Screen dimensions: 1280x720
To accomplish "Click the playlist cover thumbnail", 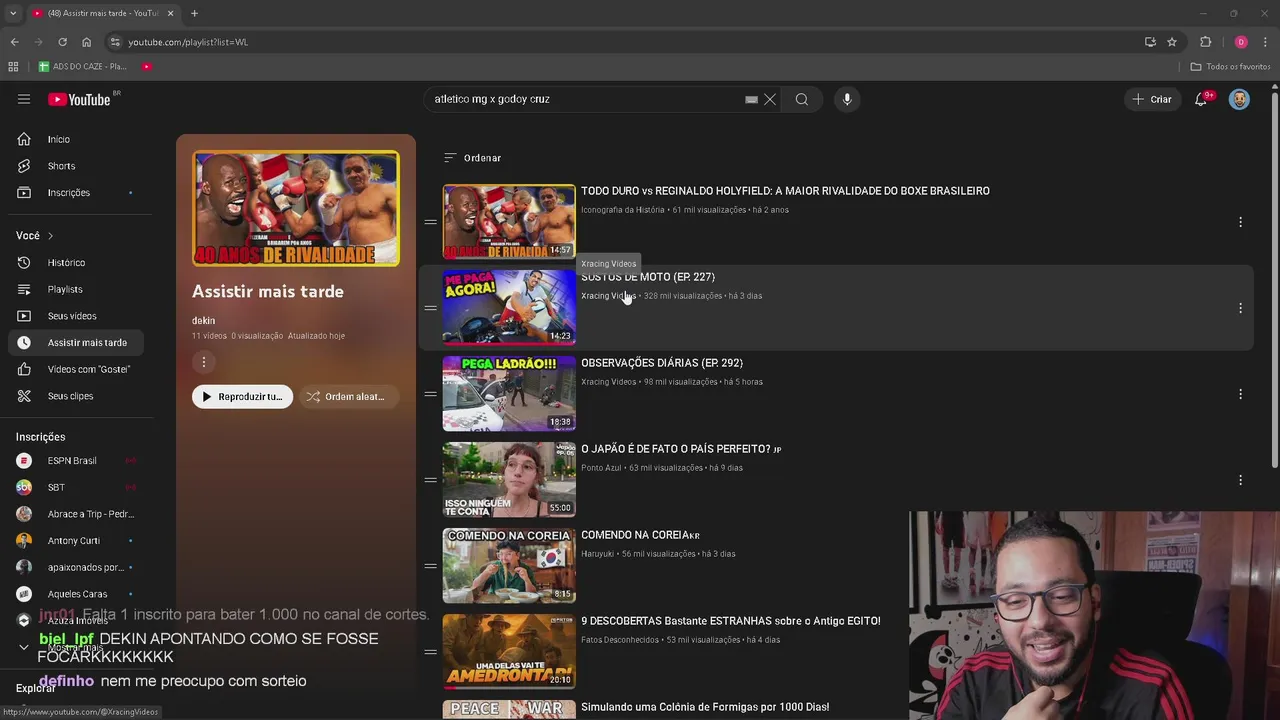I will [296, 208].
